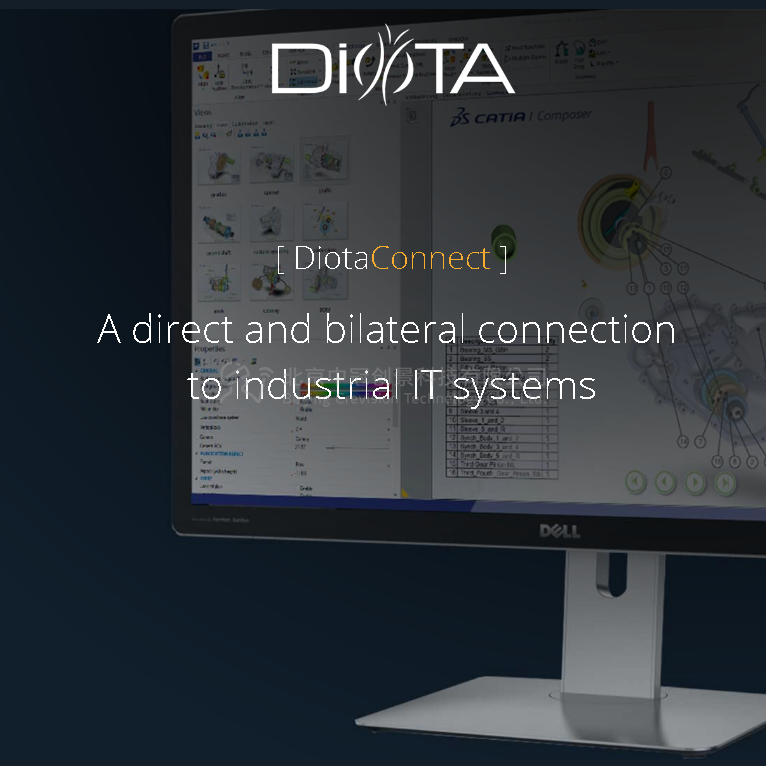This screenshot has height=766, width=766.
Task: Select BOM row 'Sleeve_1_and_2'
Action: tap(502, 420)
